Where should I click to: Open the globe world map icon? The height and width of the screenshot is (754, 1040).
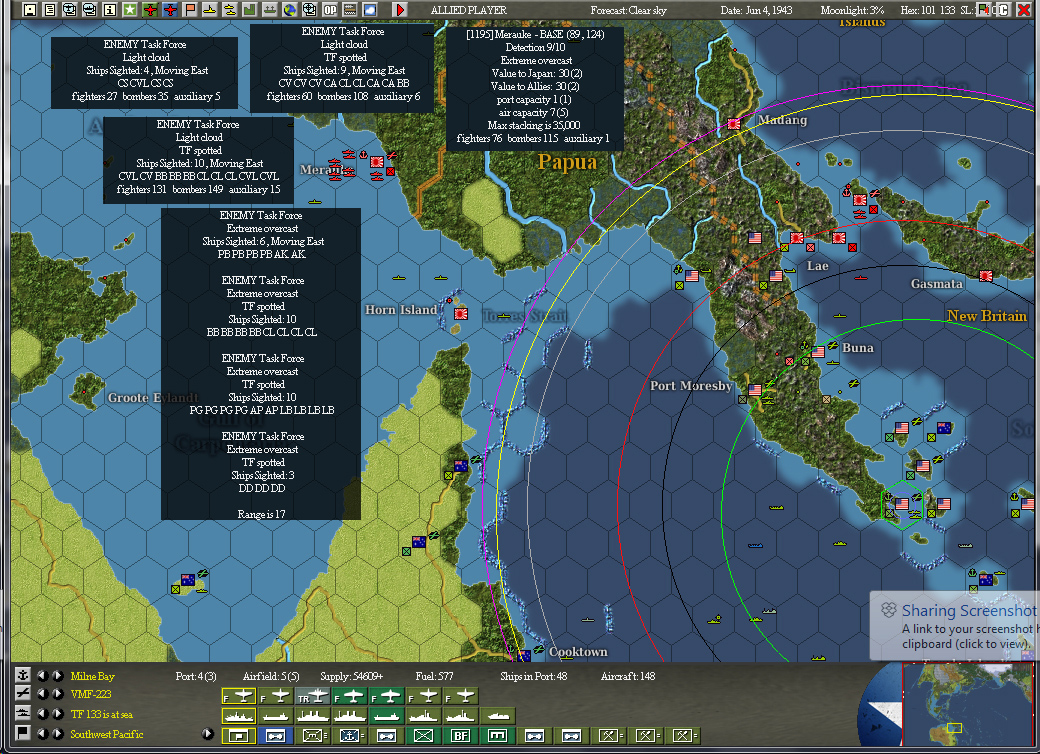point(289,9)
